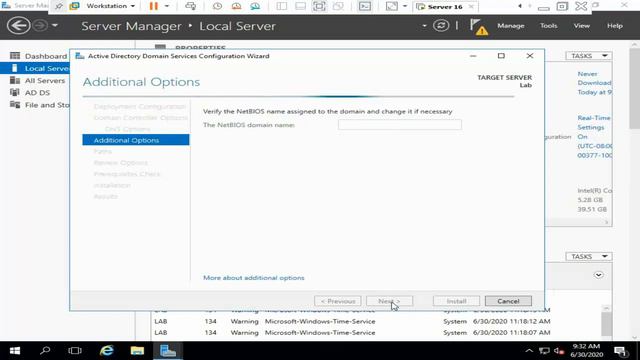Revert to snapshot using VMware toolbar icon
The width and height of the screenshot is (640, 360).
point(236,6)
